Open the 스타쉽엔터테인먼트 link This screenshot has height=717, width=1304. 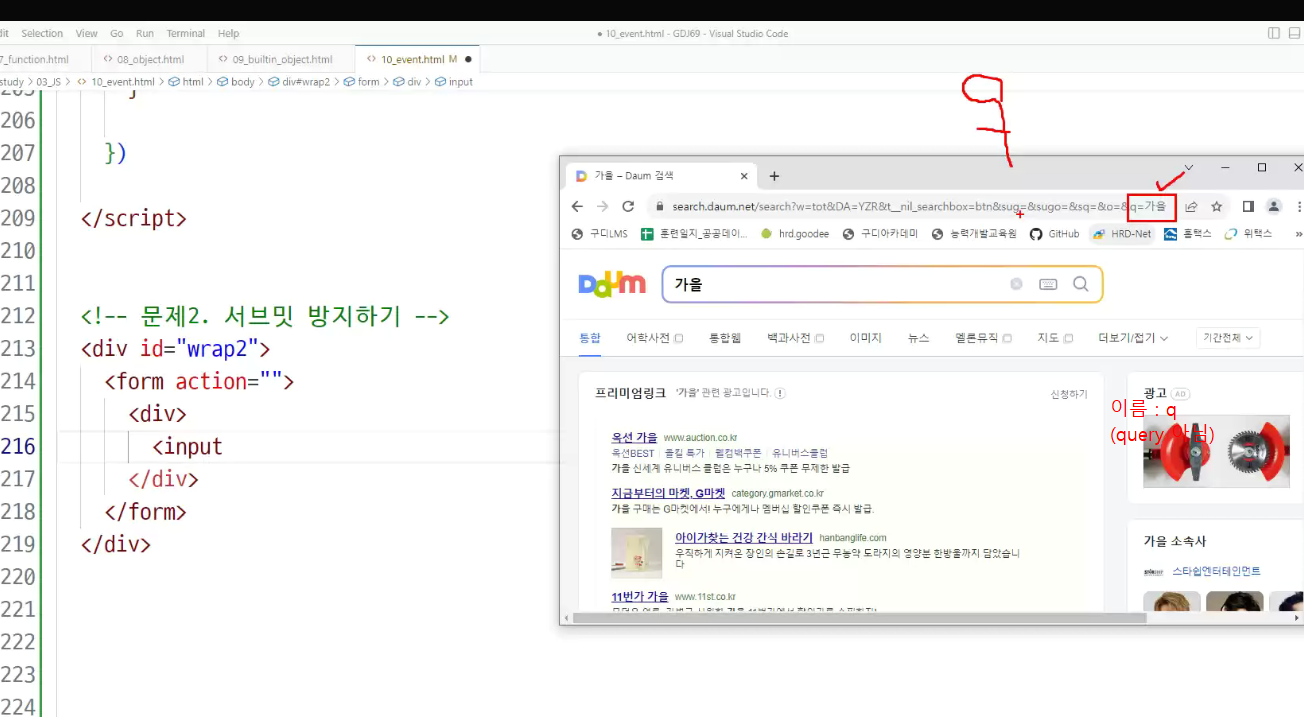[x=1216, y=571]
